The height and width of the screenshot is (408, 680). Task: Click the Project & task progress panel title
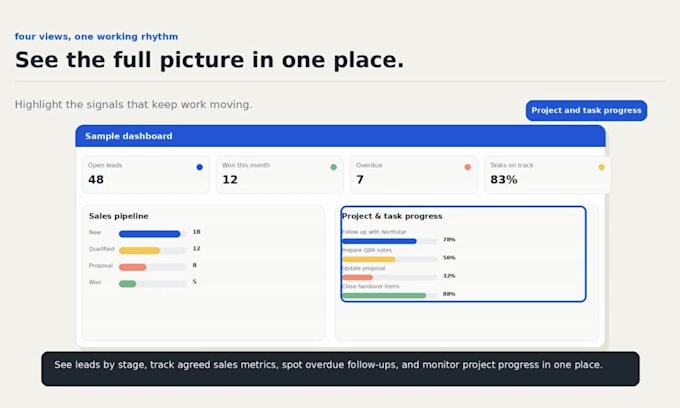392,216
